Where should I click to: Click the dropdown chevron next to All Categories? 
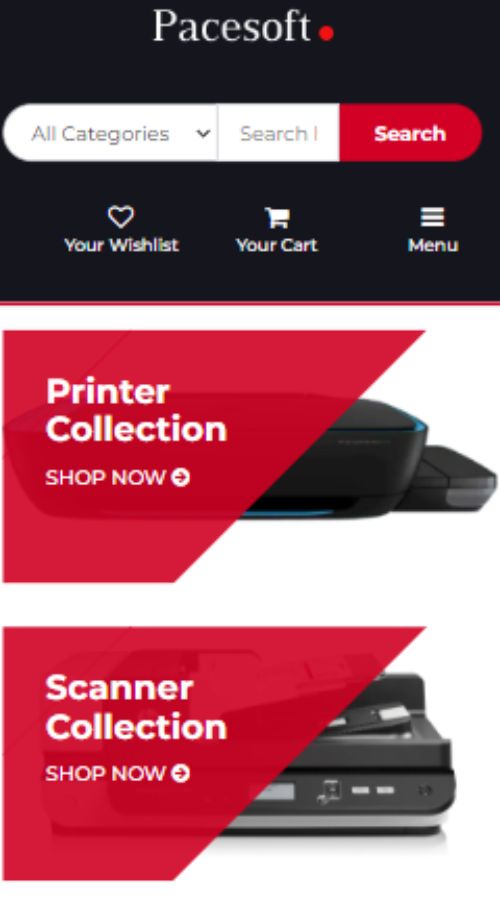pyautogui.click(x=203, y=134)
